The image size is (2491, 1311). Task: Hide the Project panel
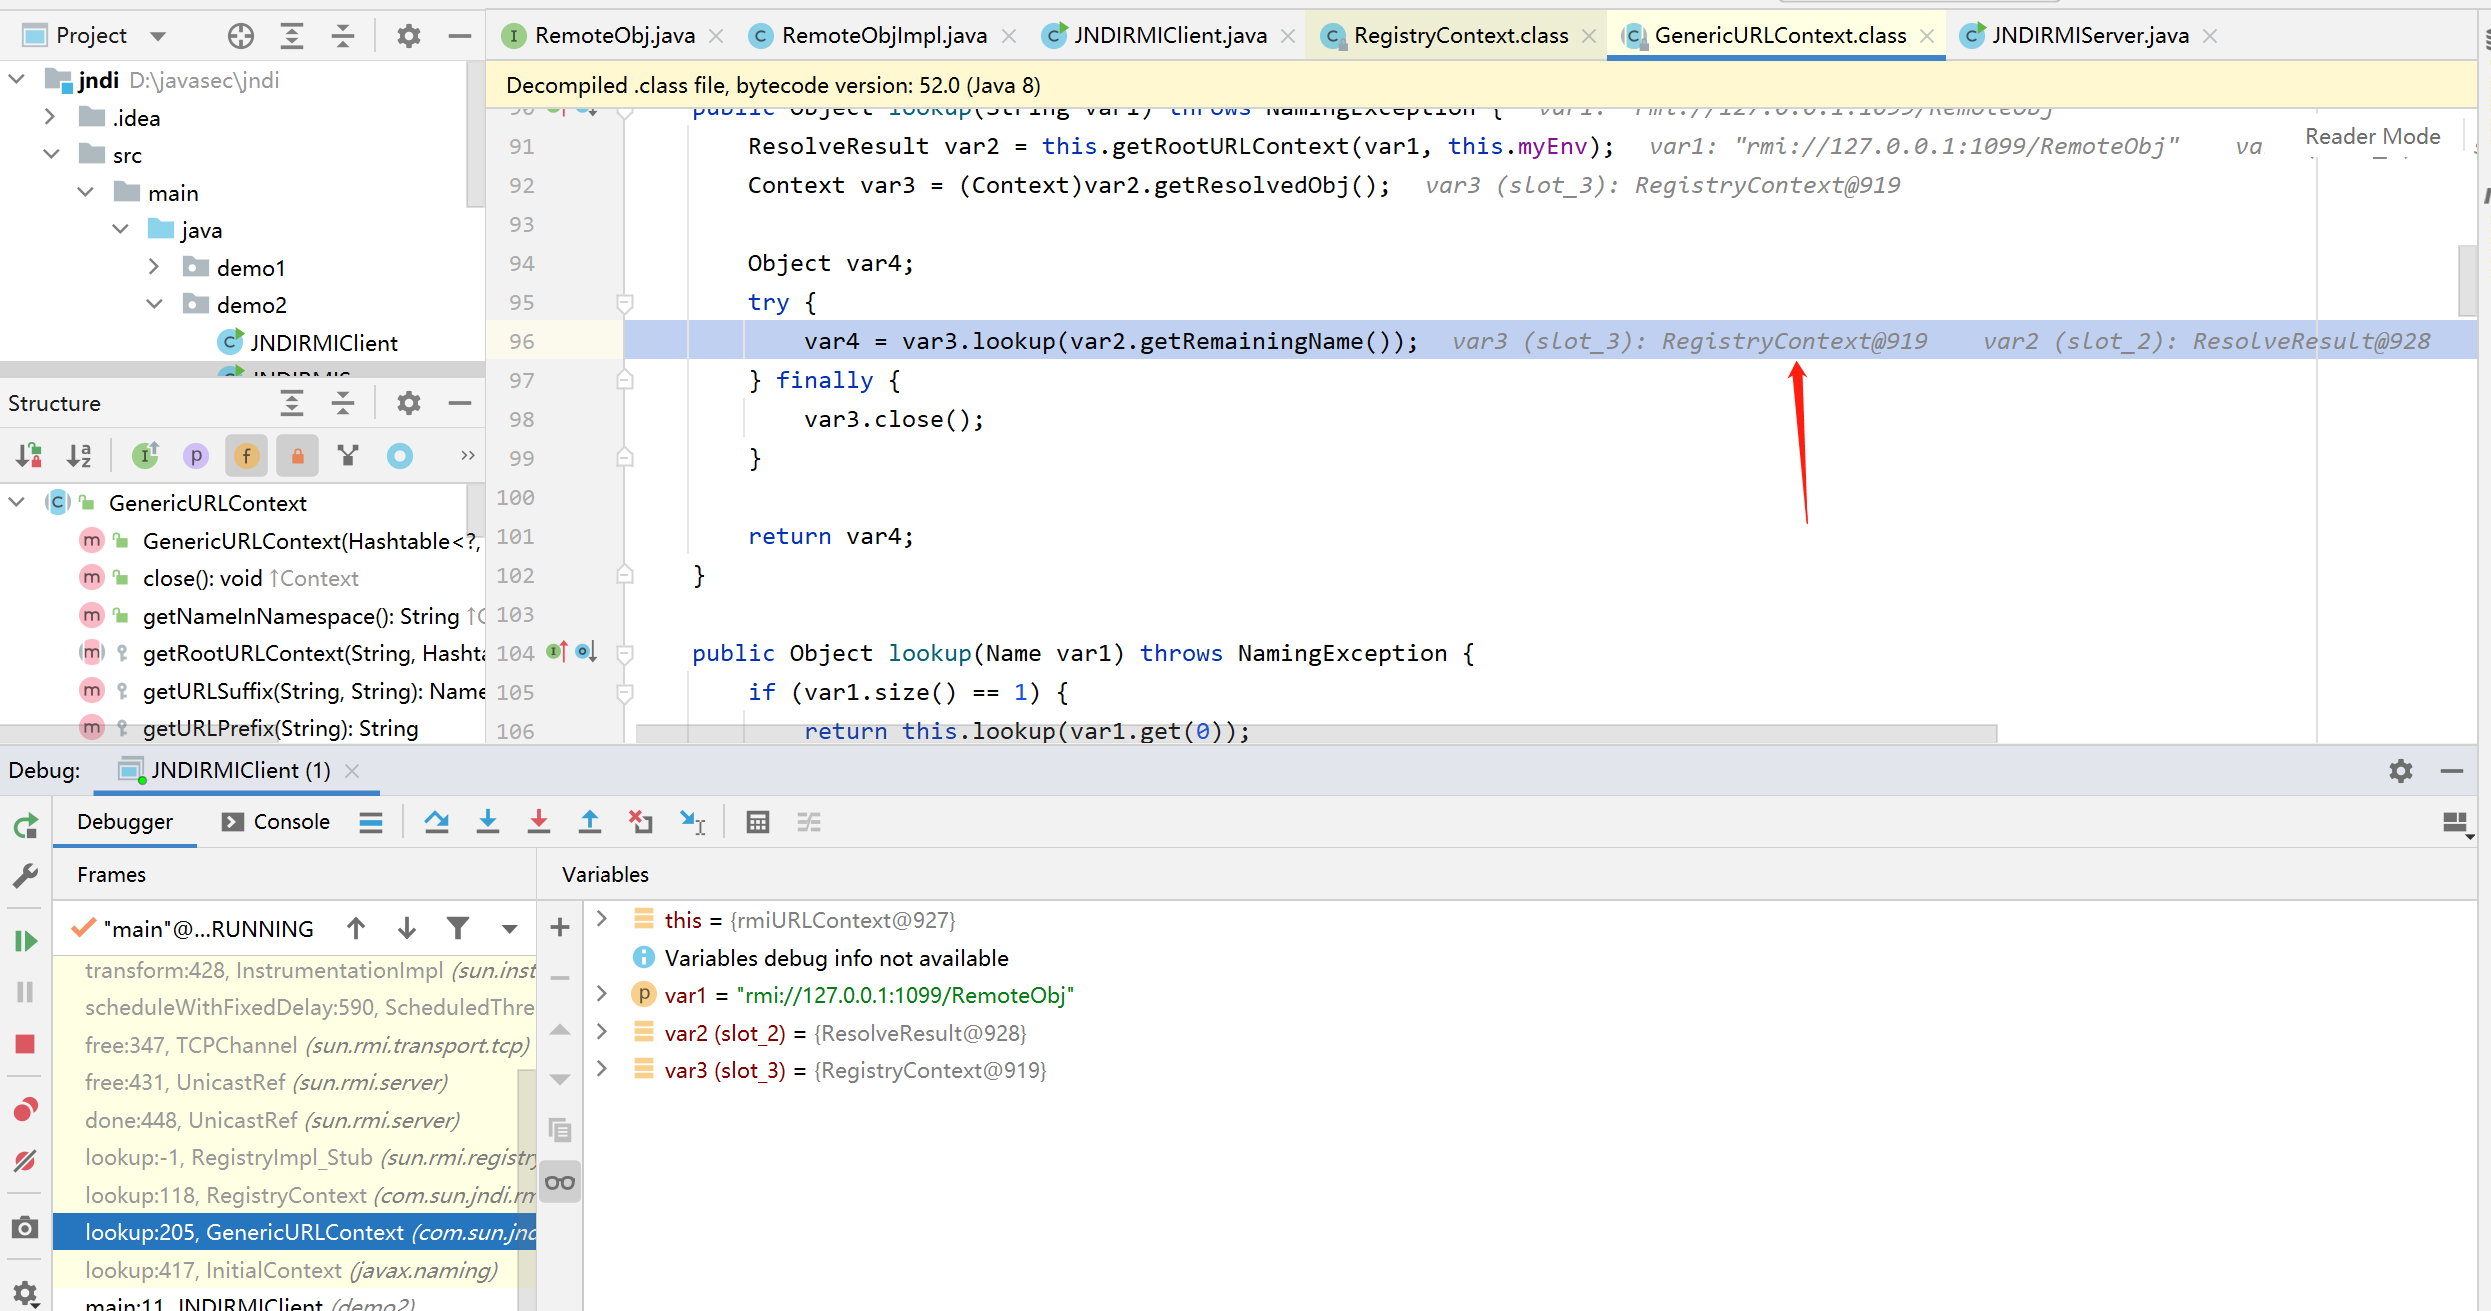tap(459, 36)
